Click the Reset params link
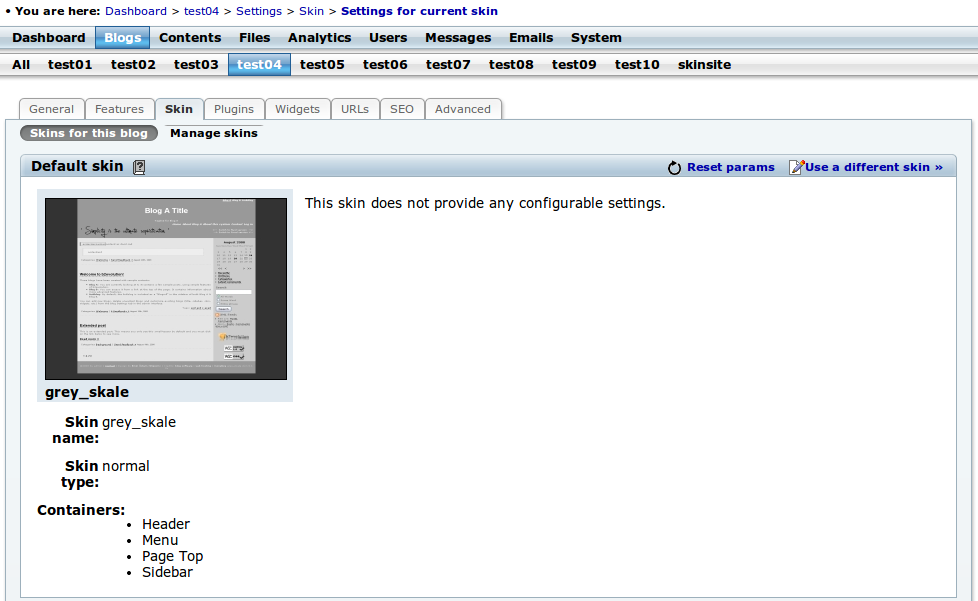978x601 pixels. click(730, 167)
